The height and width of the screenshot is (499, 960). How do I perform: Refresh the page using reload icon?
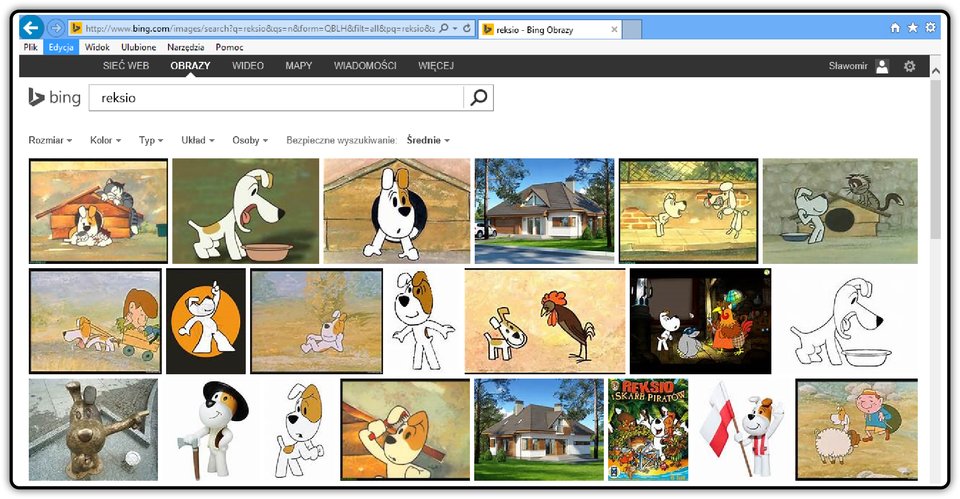(x=467, y=28)
